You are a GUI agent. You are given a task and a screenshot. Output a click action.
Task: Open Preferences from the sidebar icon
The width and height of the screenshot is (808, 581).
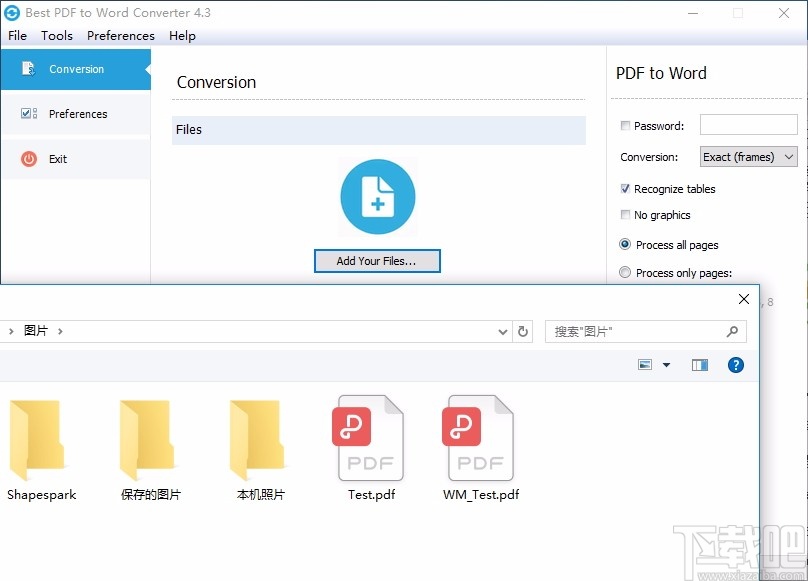[28, 113]
